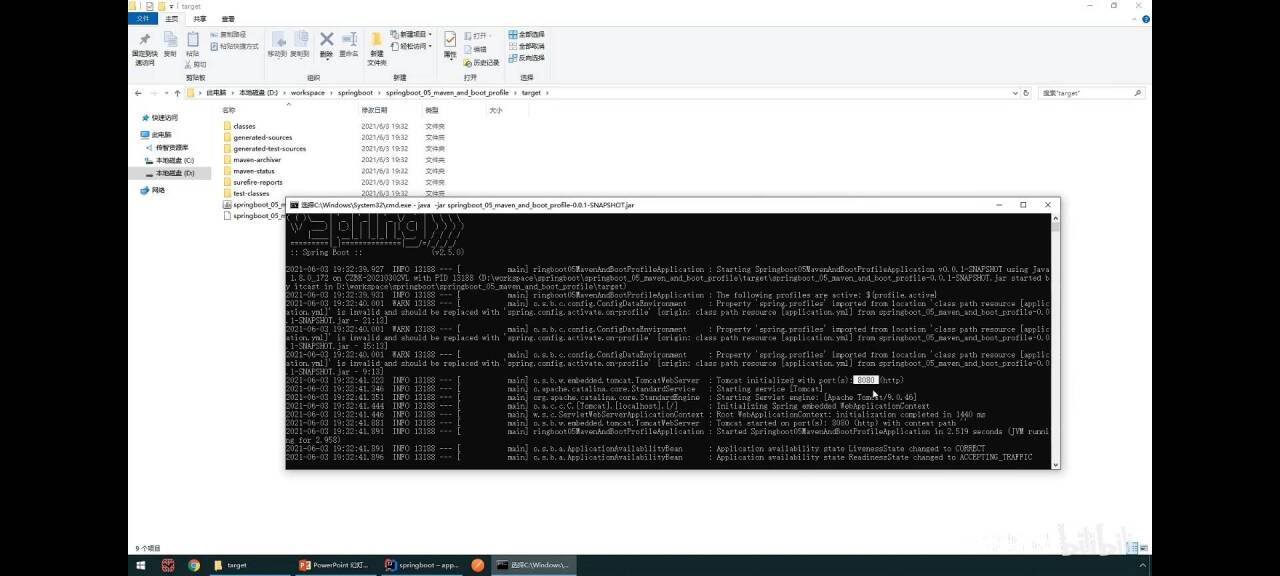Select 本地磁盘 (D:) in sidebar

tap(169, 173)
